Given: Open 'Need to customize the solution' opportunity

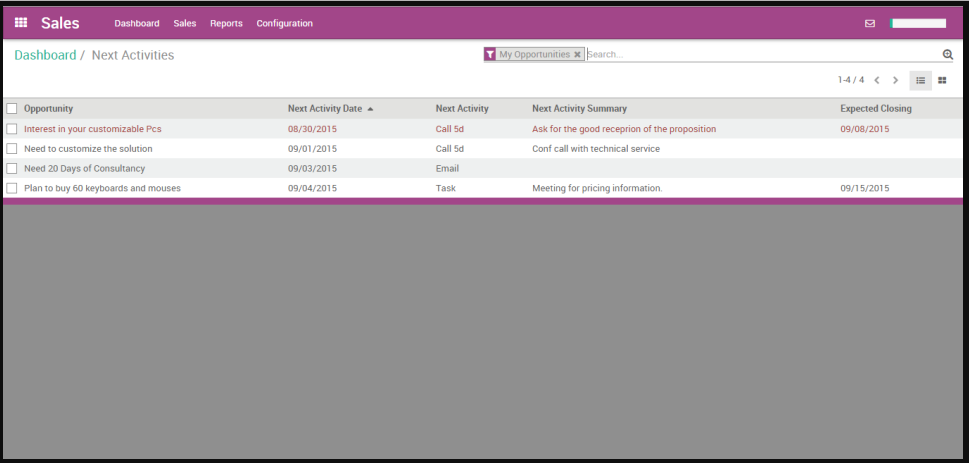Looking at the screenshot, I should point(88,149).
